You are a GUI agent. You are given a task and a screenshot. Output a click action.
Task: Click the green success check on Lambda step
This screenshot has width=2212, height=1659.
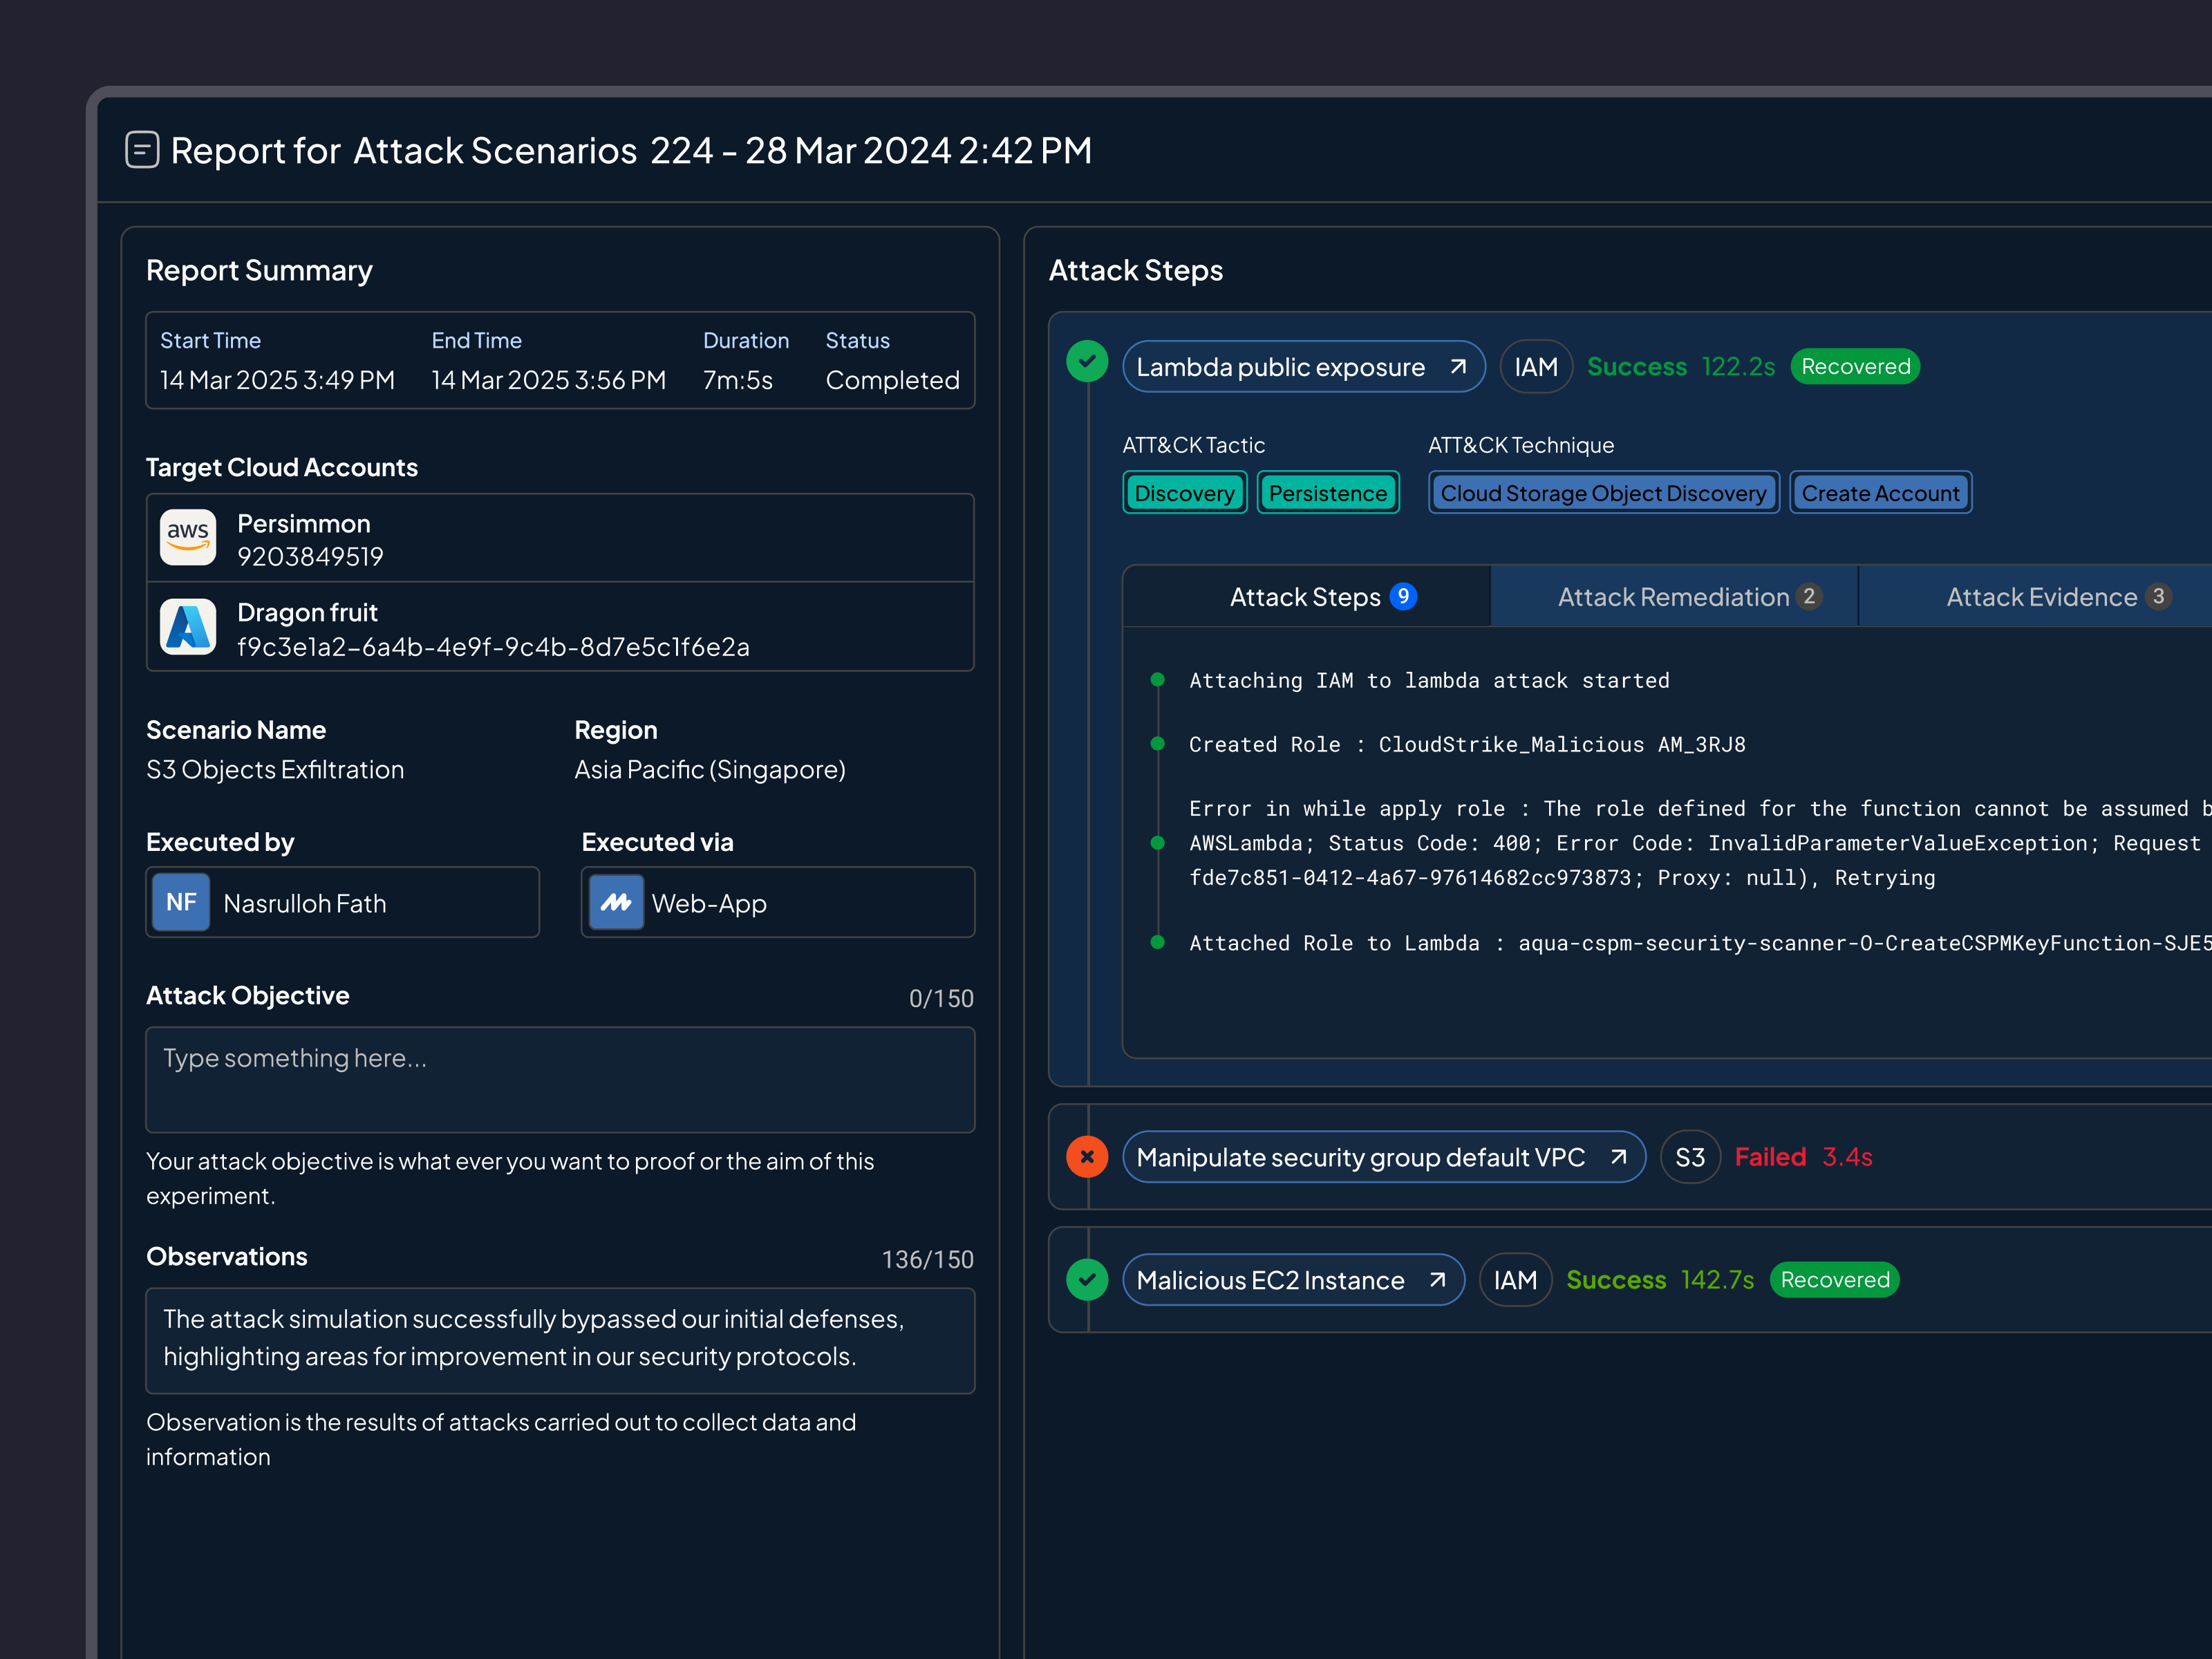tap(1087, 362)
